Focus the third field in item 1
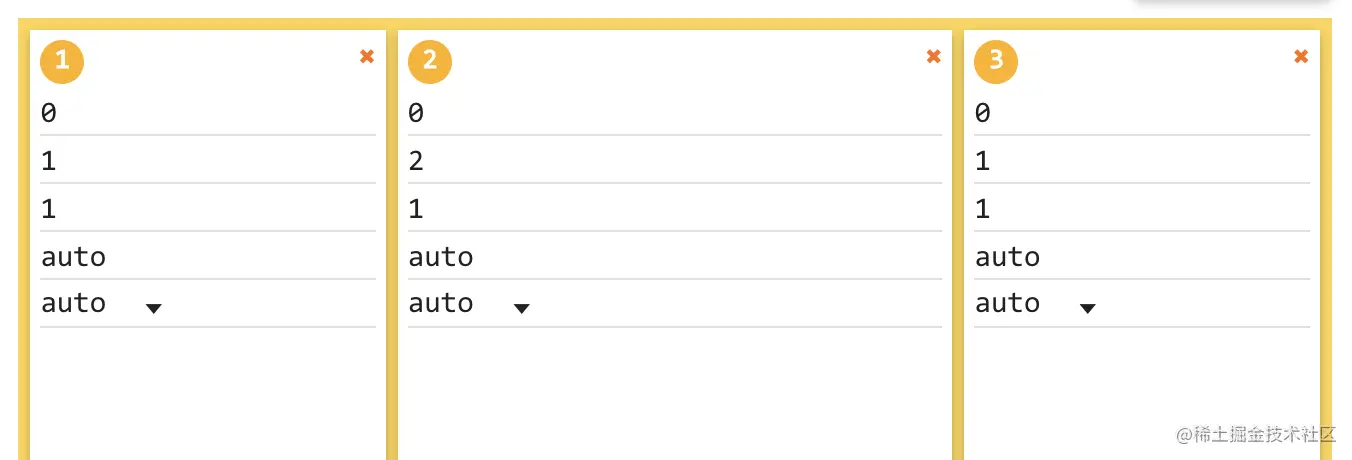The width and height of the screenshot is (1352, 460). 207,210
